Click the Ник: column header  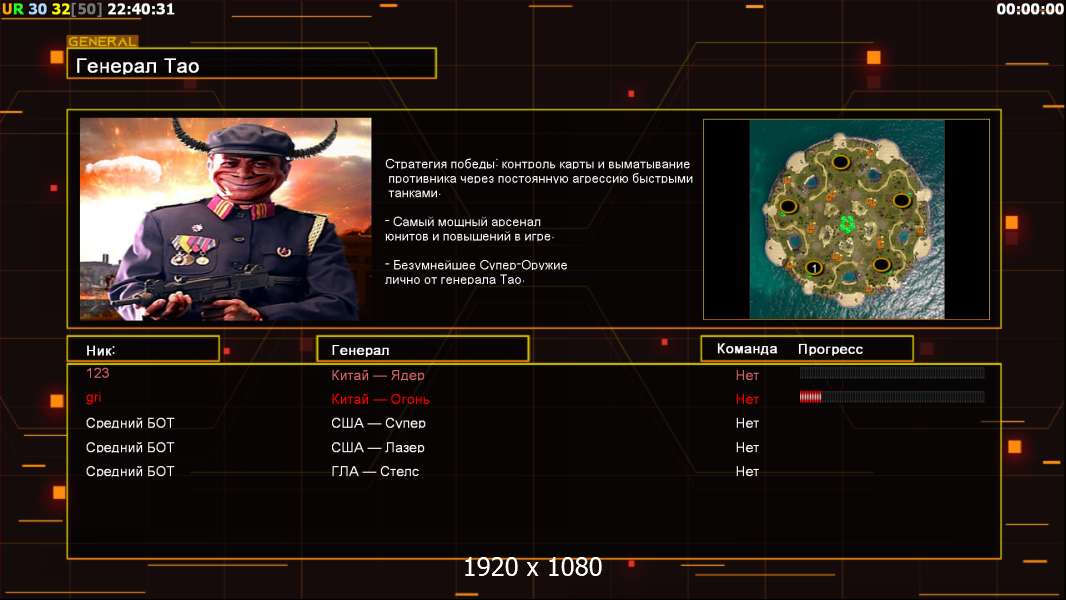(x=143, y=349)
